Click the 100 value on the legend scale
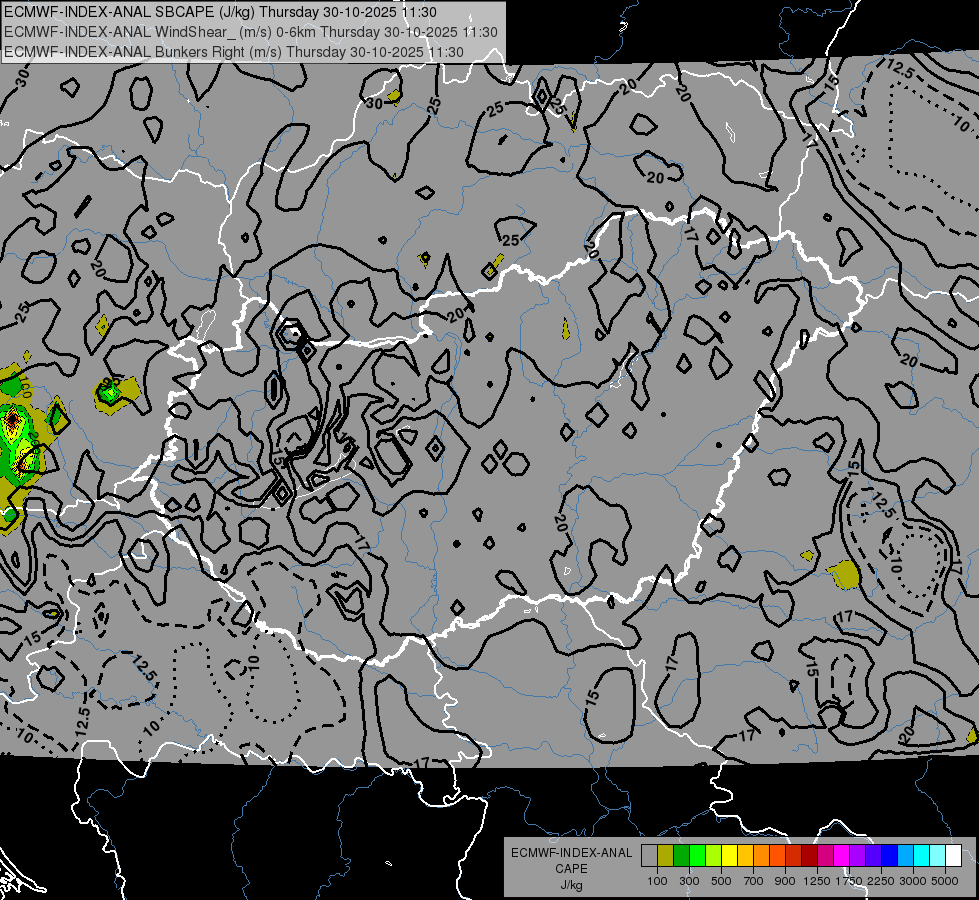This screenshot has height=900, width=979. click(x=657, y=881)
